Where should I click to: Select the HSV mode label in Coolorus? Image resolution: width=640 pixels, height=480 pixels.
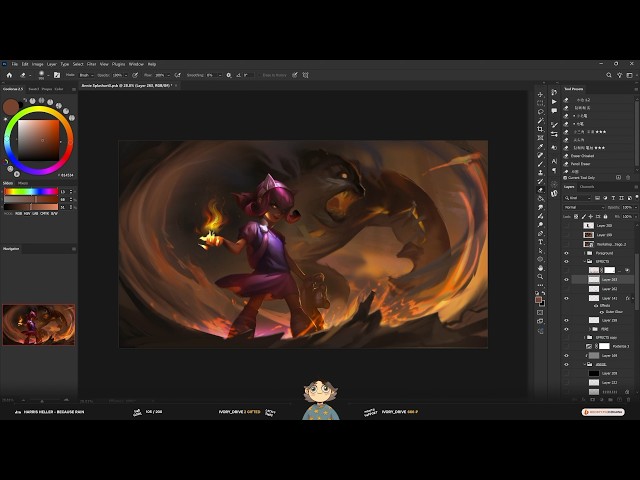click(x=27, y=213)
